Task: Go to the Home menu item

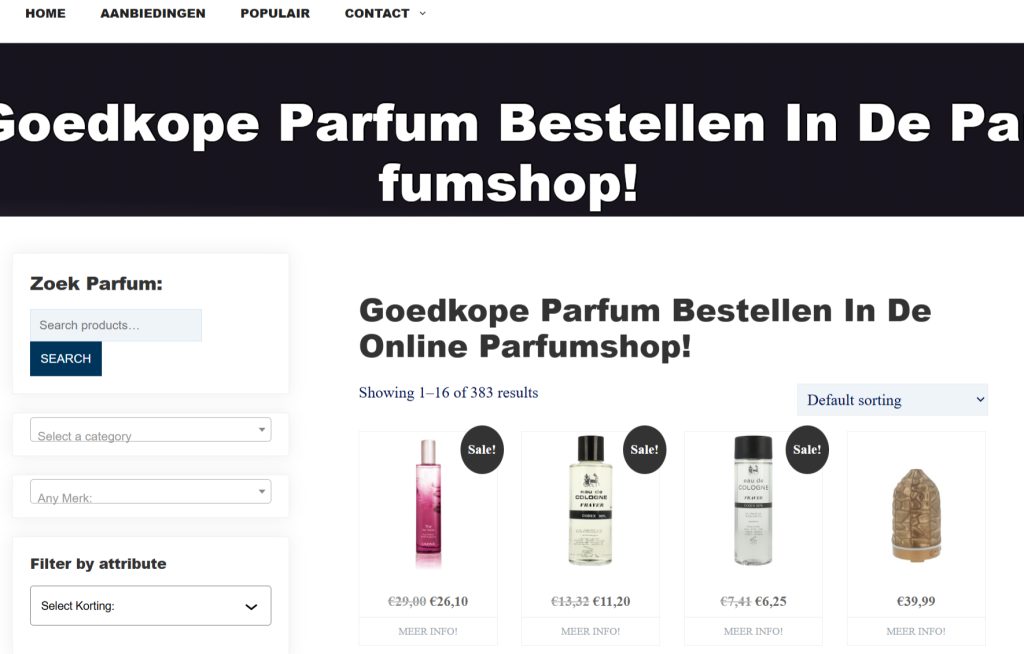Action: pos(45,13)
